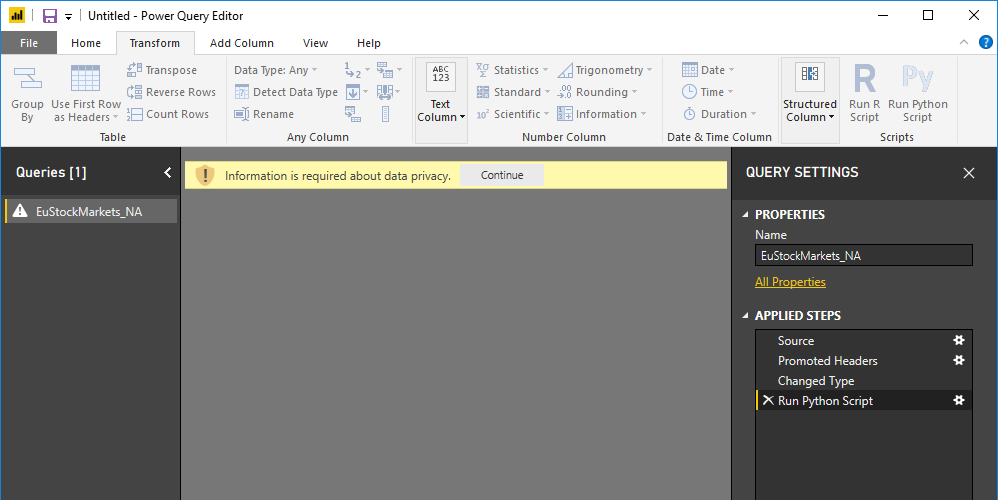Select the Transform tab

155,43
